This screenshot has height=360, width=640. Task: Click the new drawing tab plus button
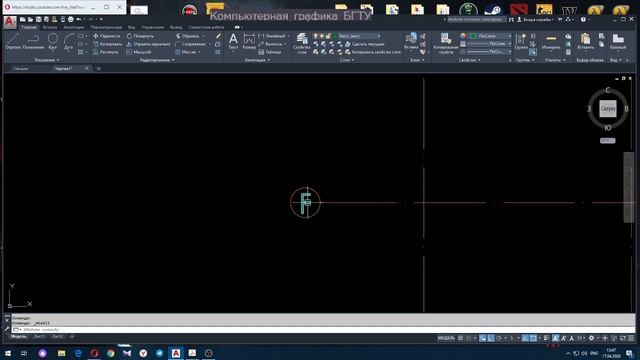coord(98,69)
